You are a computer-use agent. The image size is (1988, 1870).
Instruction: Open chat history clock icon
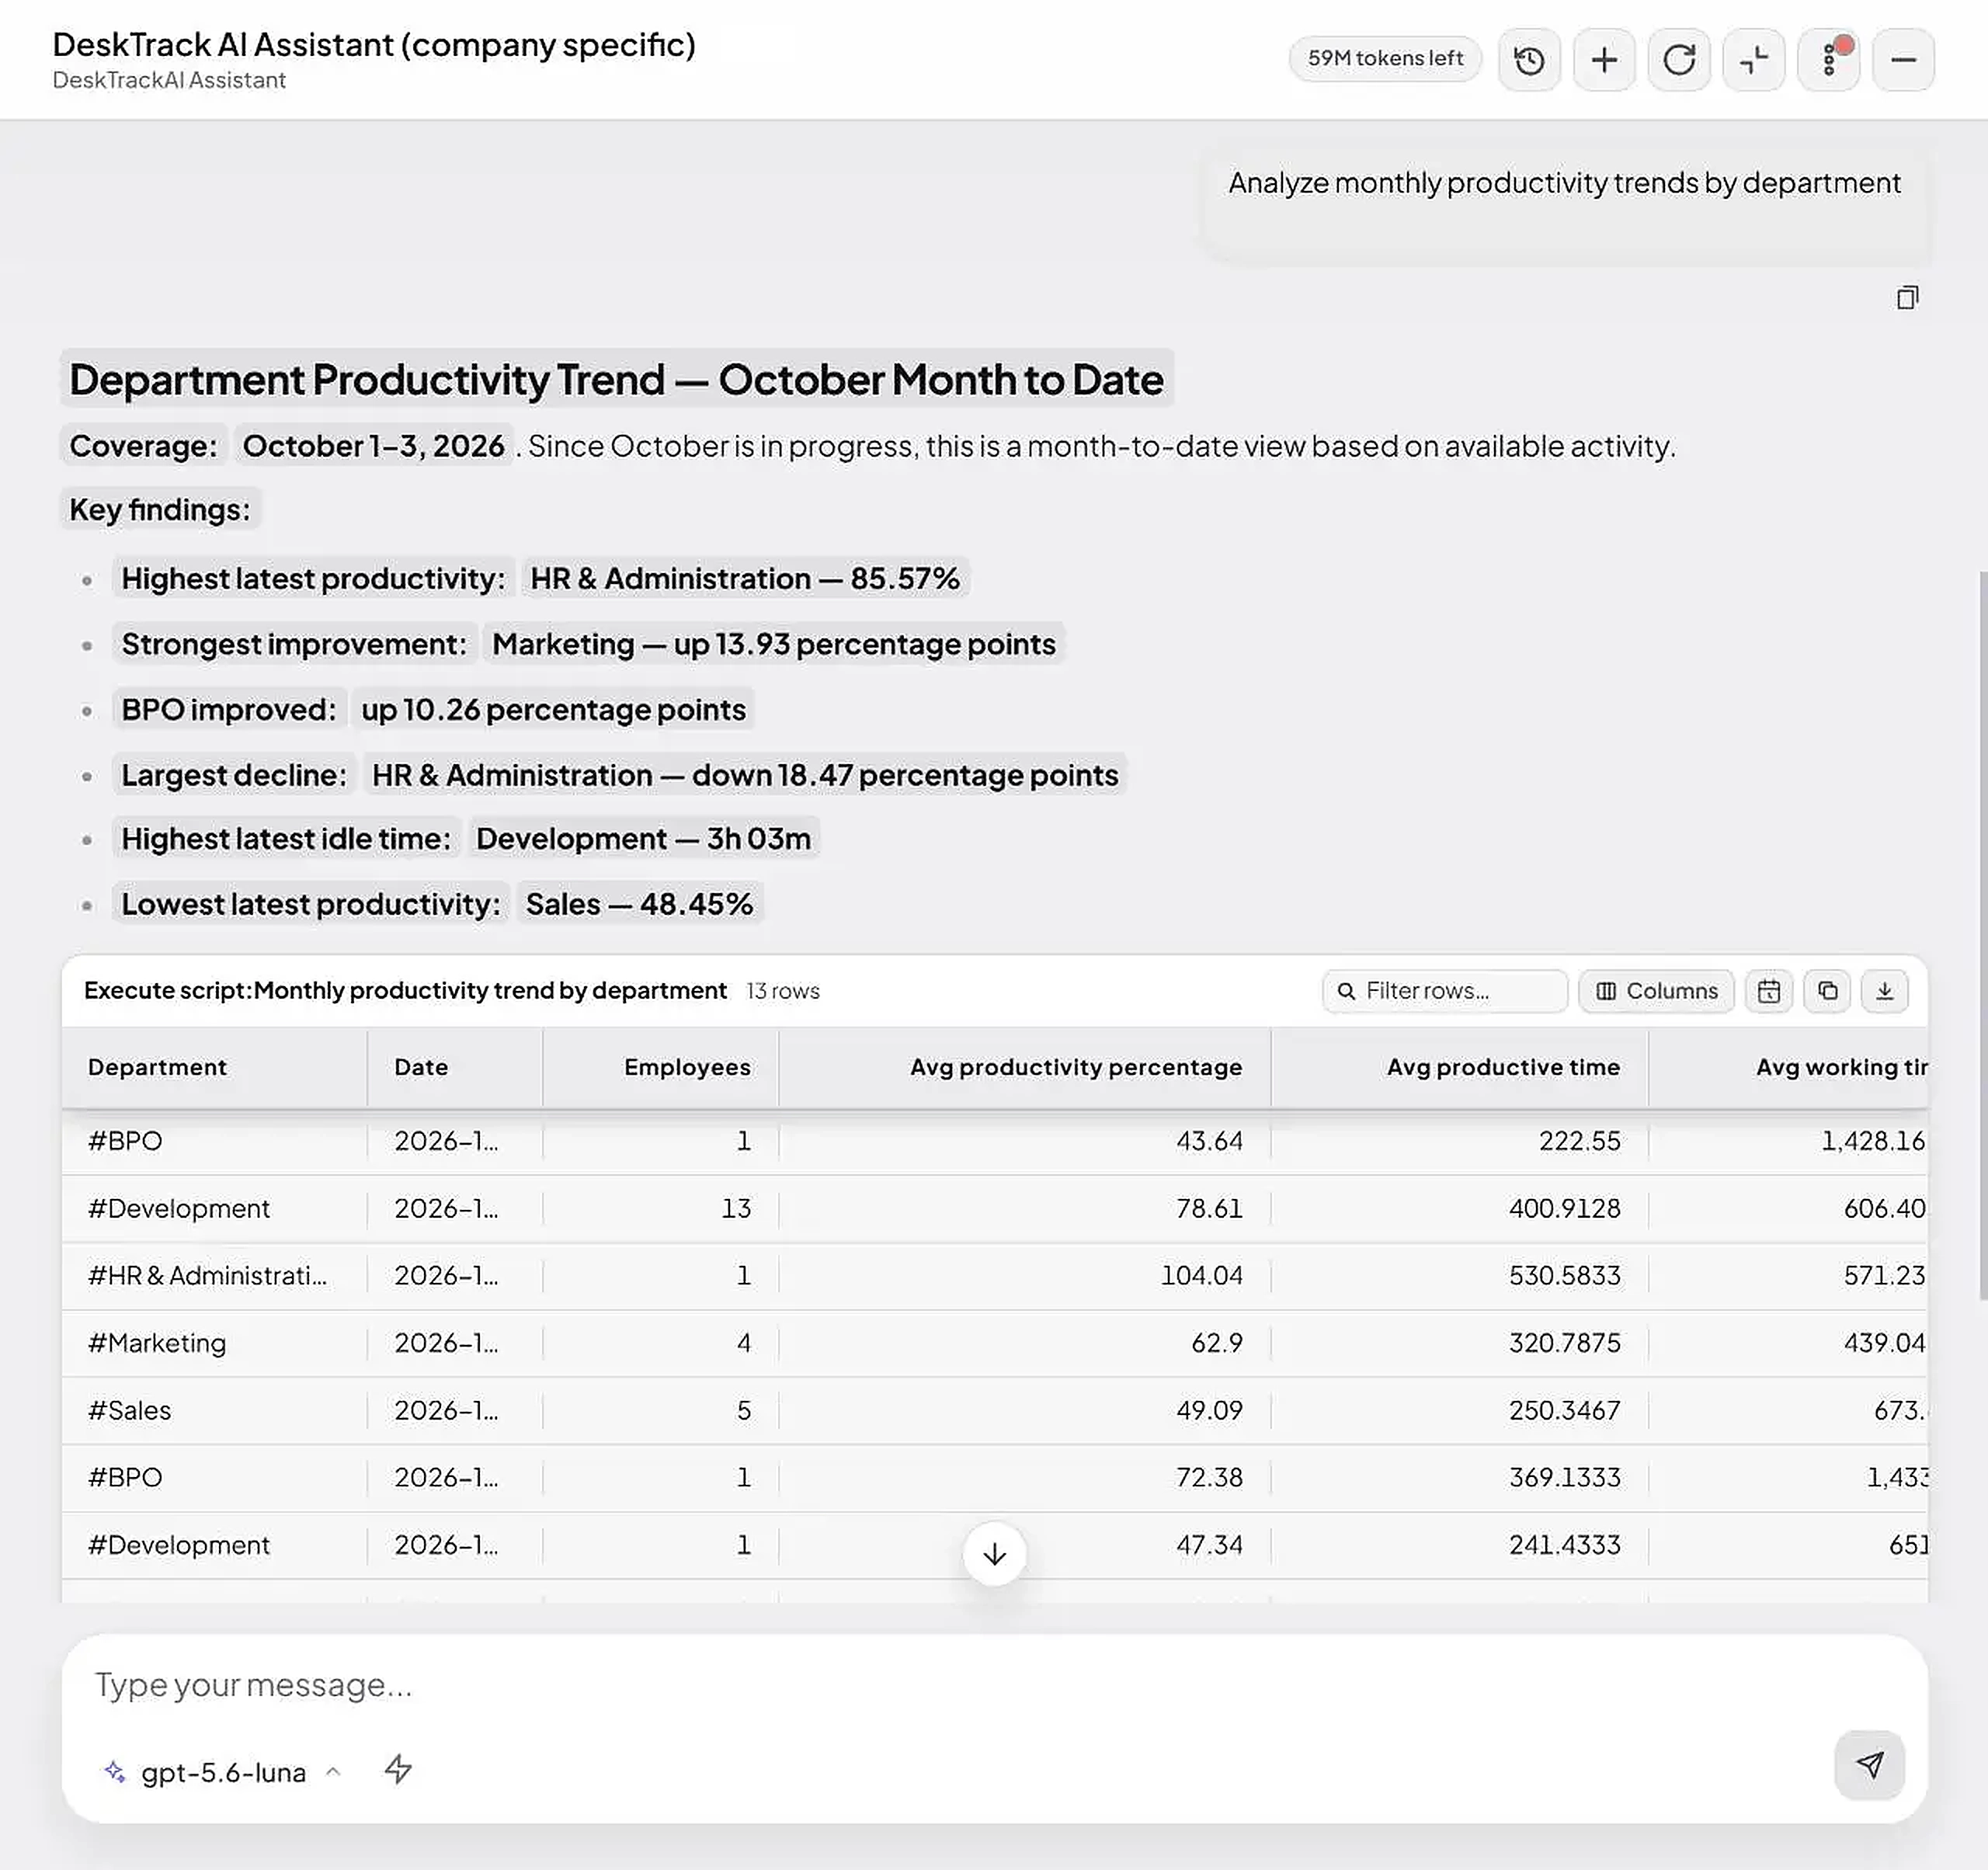(1529, 60)
